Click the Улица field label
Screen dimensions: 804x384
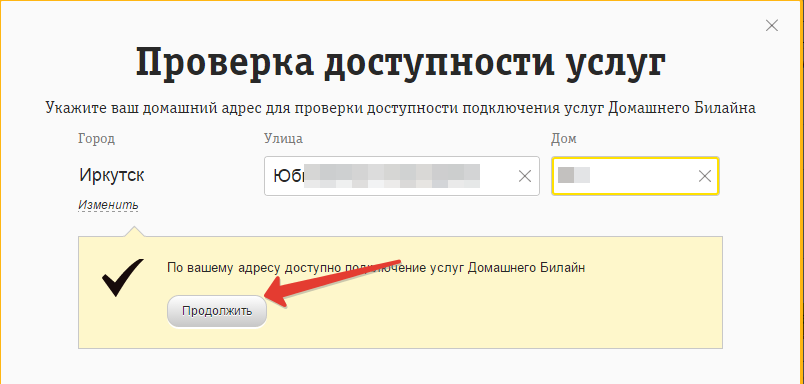[283, 138]
